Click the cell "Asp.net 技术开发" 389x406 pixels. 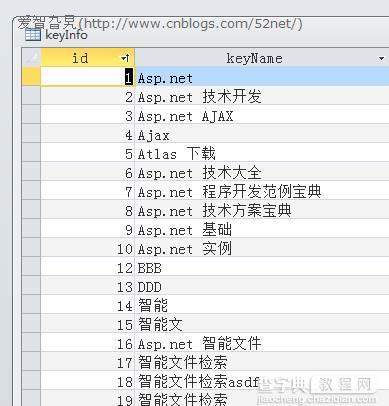[x=262, y=96]
